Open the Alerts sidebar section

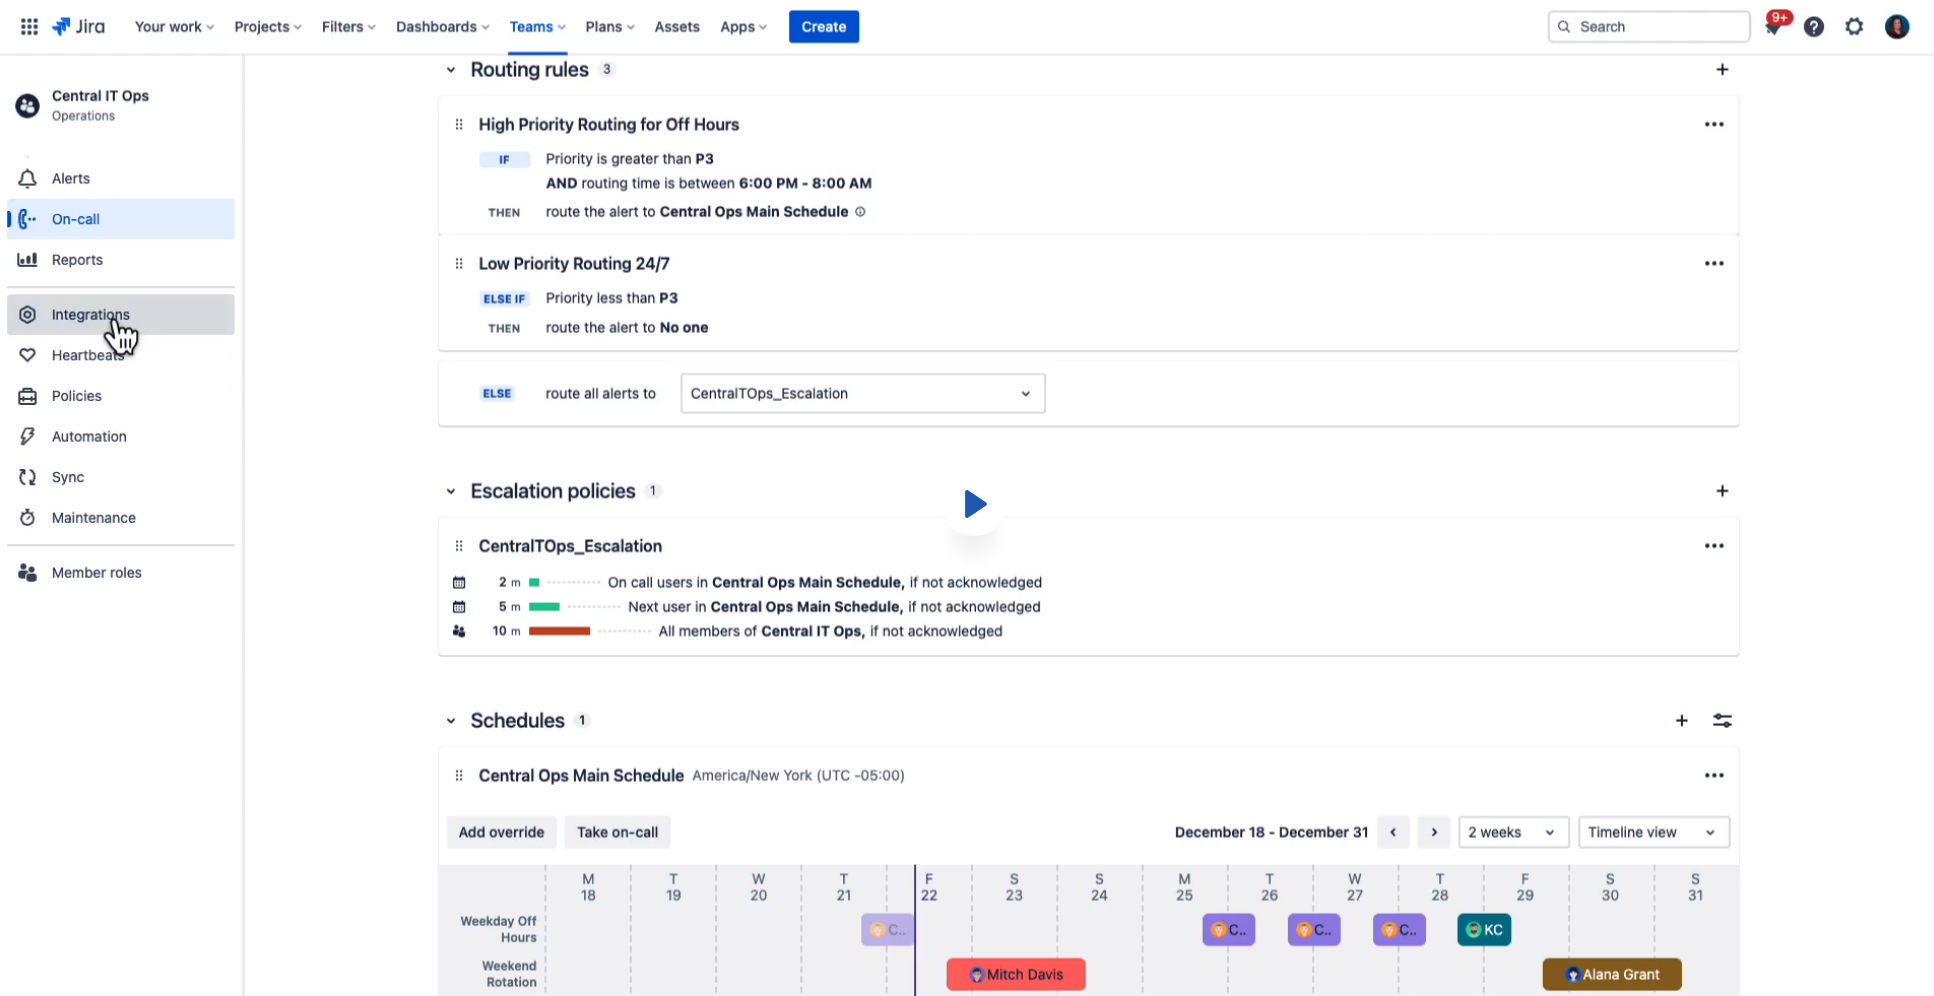(x=70, y=178)
